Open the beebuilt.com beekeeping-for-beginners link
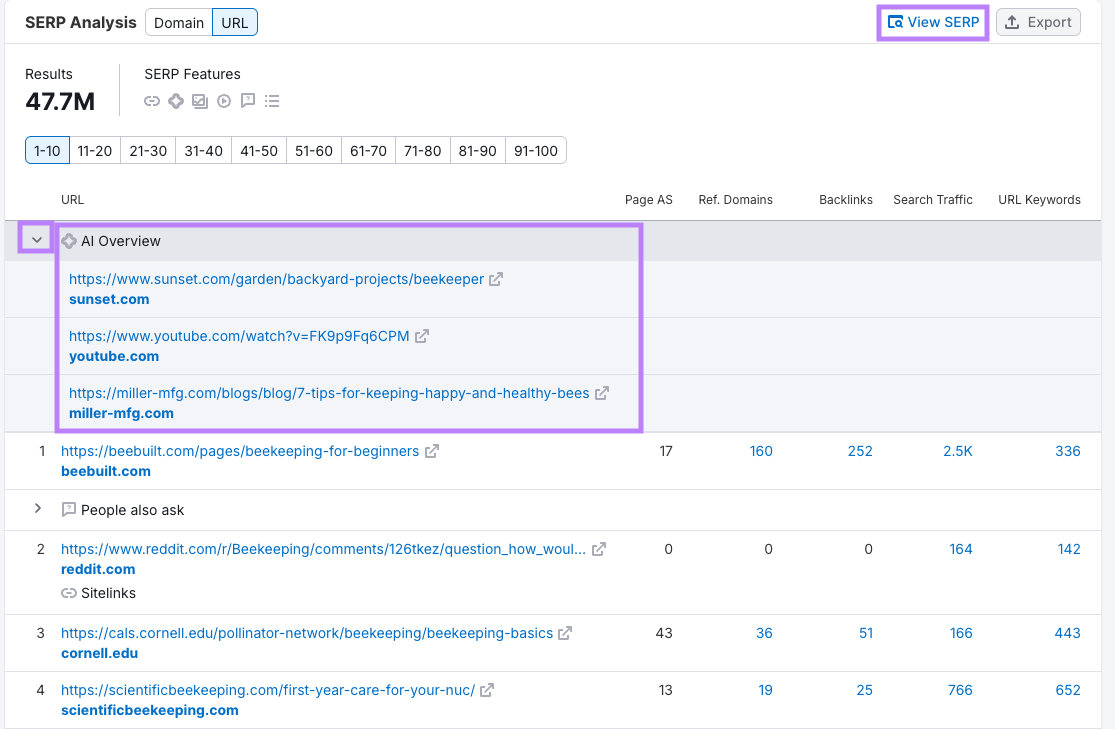This screenshot has width=1115, height=729. pyautogui.click(x=238, y=451)
